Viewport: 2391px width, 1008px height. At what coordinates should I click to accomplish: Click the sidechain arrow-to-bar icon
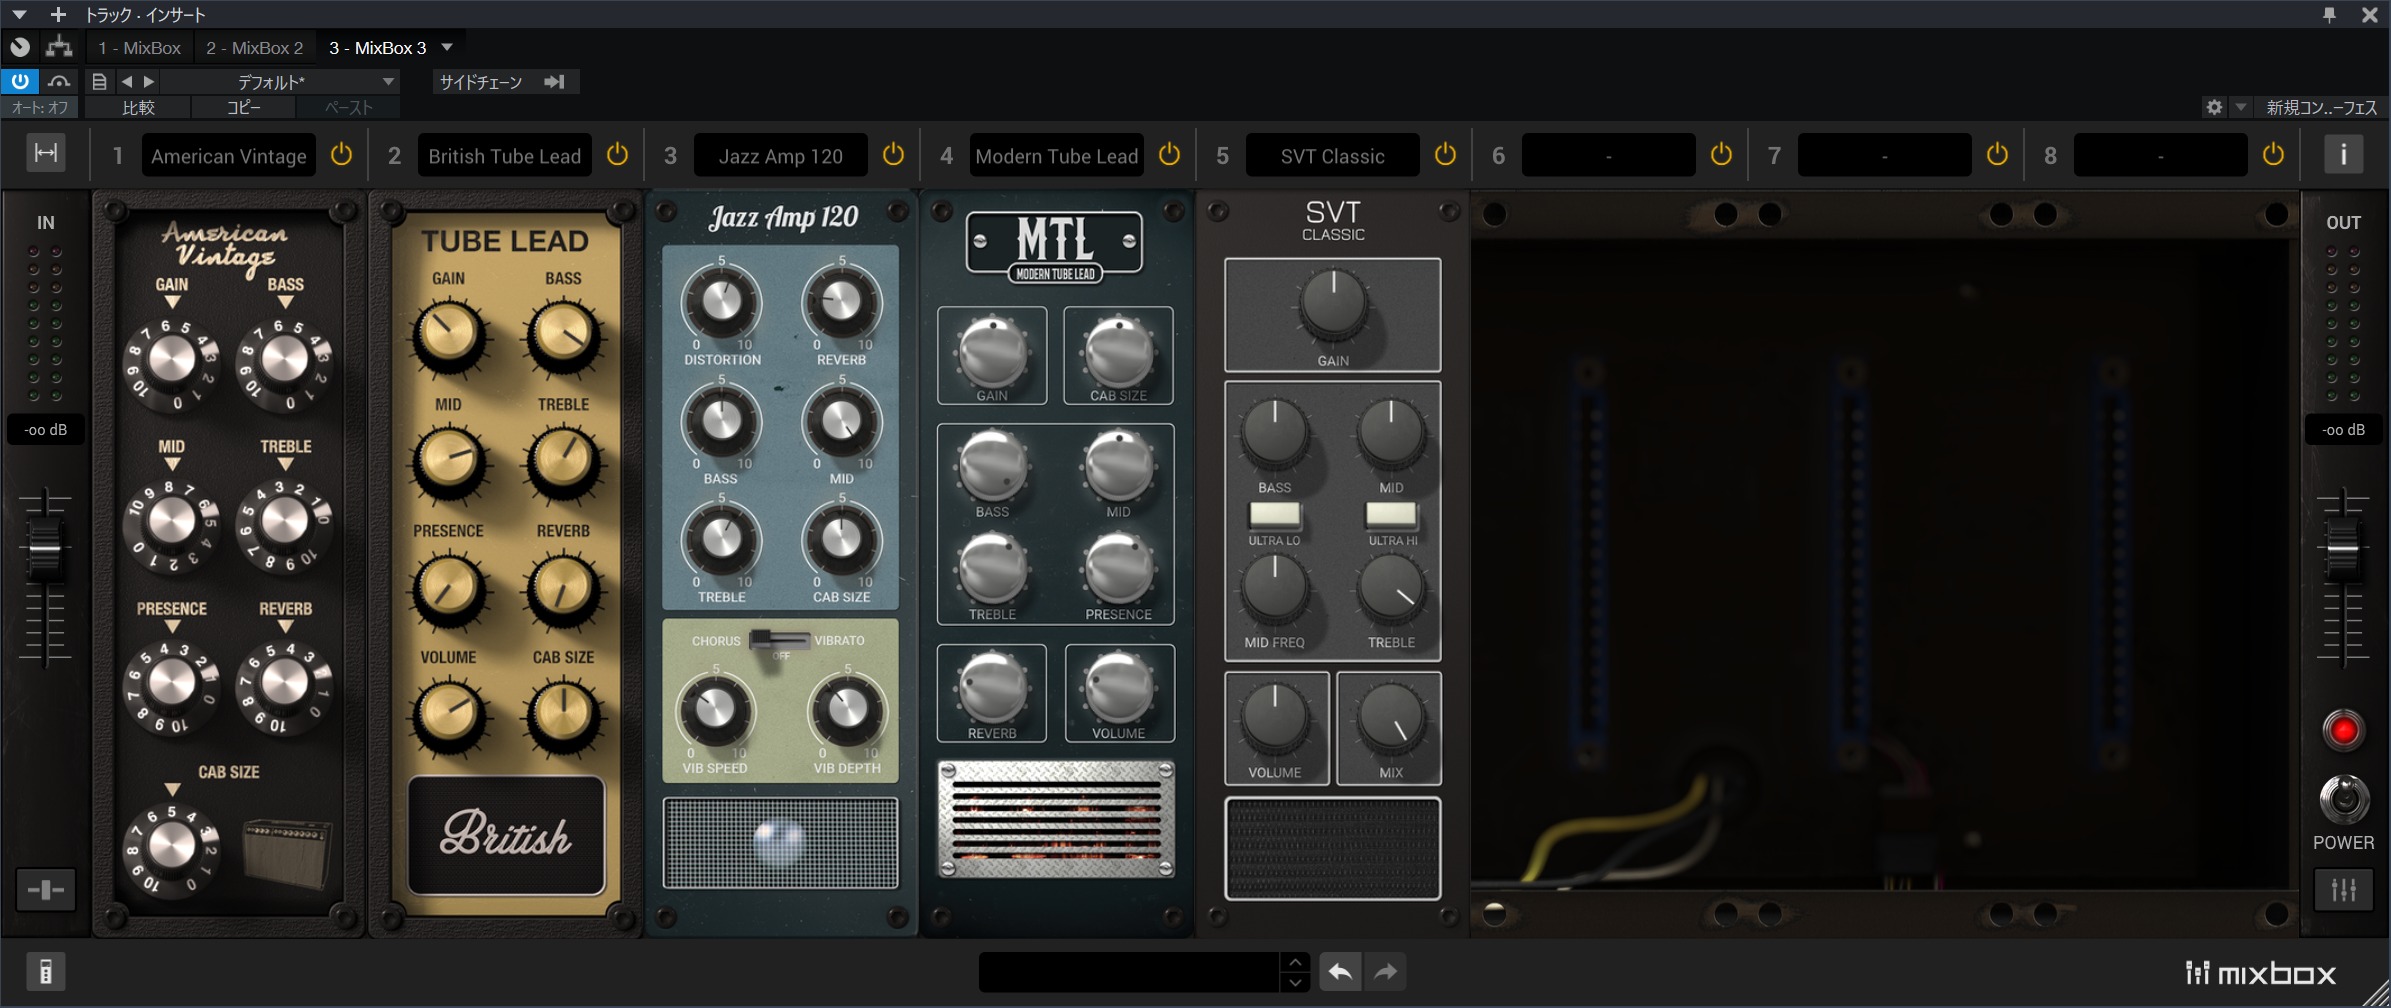[x=555, y=82]
